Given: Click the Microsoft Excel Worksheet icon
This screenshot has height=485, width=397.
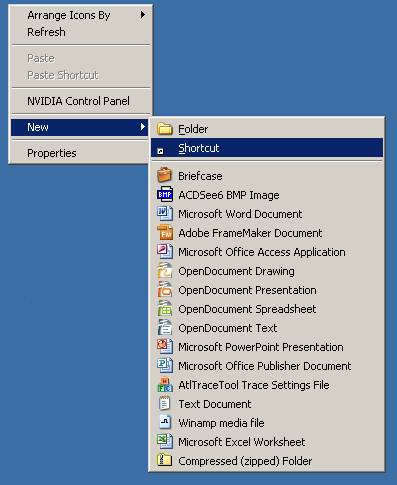Looking at the screenshot, I should click(x=165, y=441).
